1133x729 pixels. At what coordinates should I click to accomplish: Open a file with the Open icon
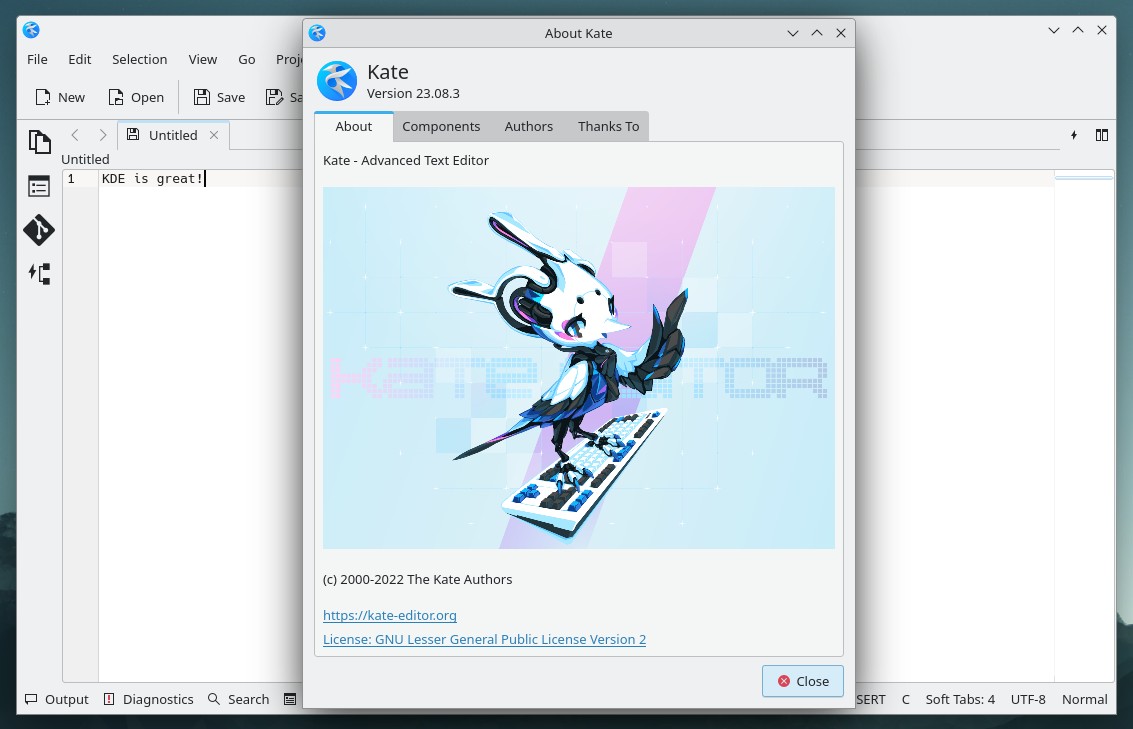click(116, 97)
